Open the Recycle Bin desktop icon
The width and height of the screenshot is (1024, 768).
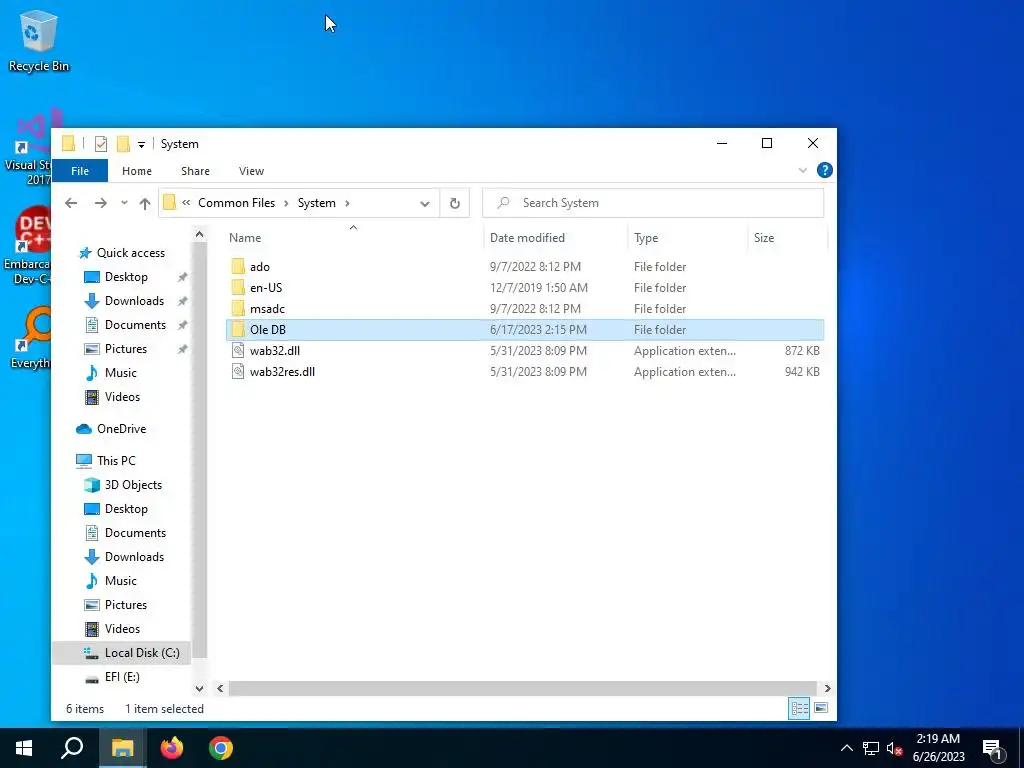point(39,40)
